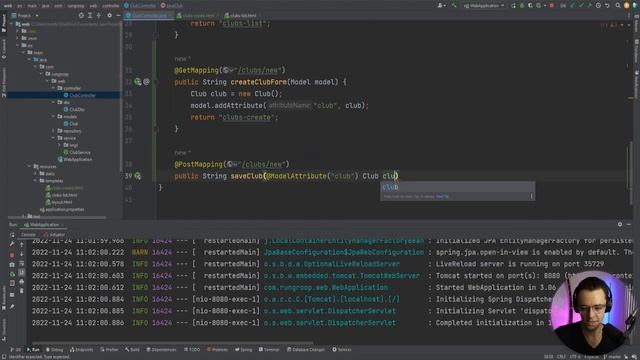Screen dimensions: 640x360
Task: Click the camera dump threads icon
Action: [12, 264]
